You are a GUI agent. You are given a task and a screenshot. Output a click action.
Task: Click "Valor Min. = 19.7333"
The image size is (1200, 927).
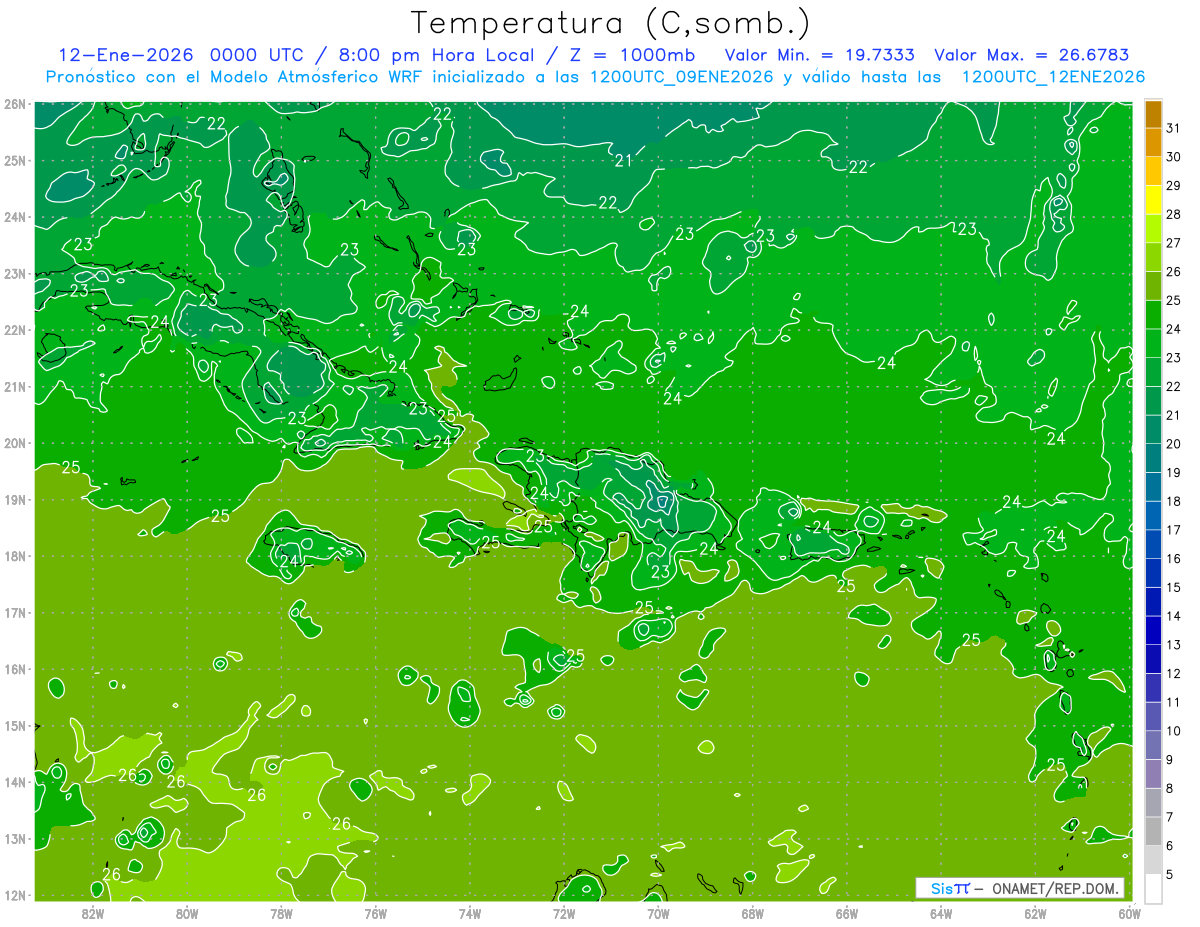click(820, 55)
